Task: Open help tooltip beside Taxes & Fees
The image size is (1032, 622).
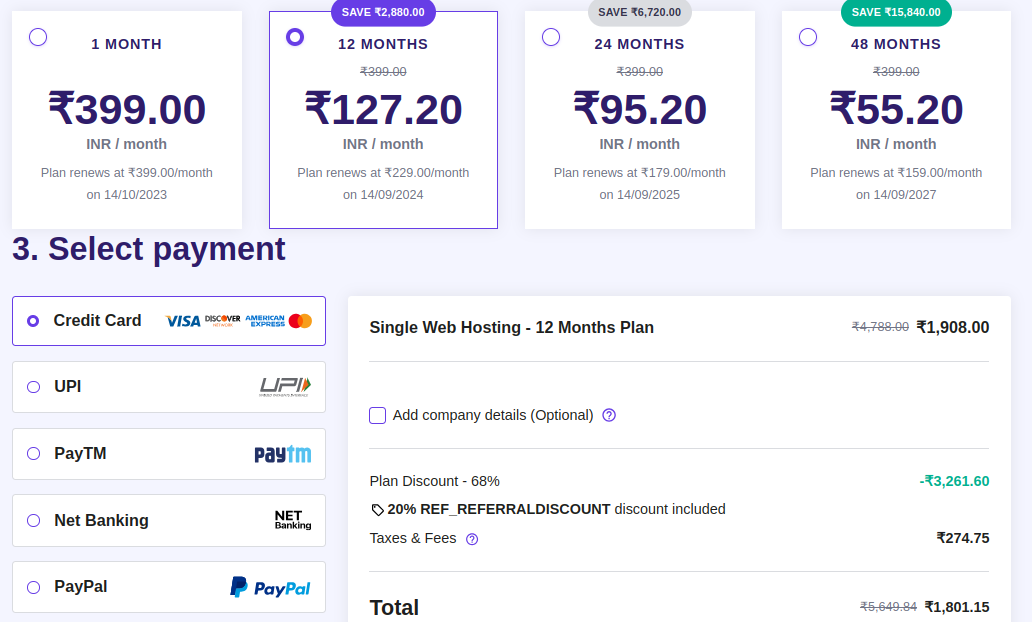Action: 472,539
